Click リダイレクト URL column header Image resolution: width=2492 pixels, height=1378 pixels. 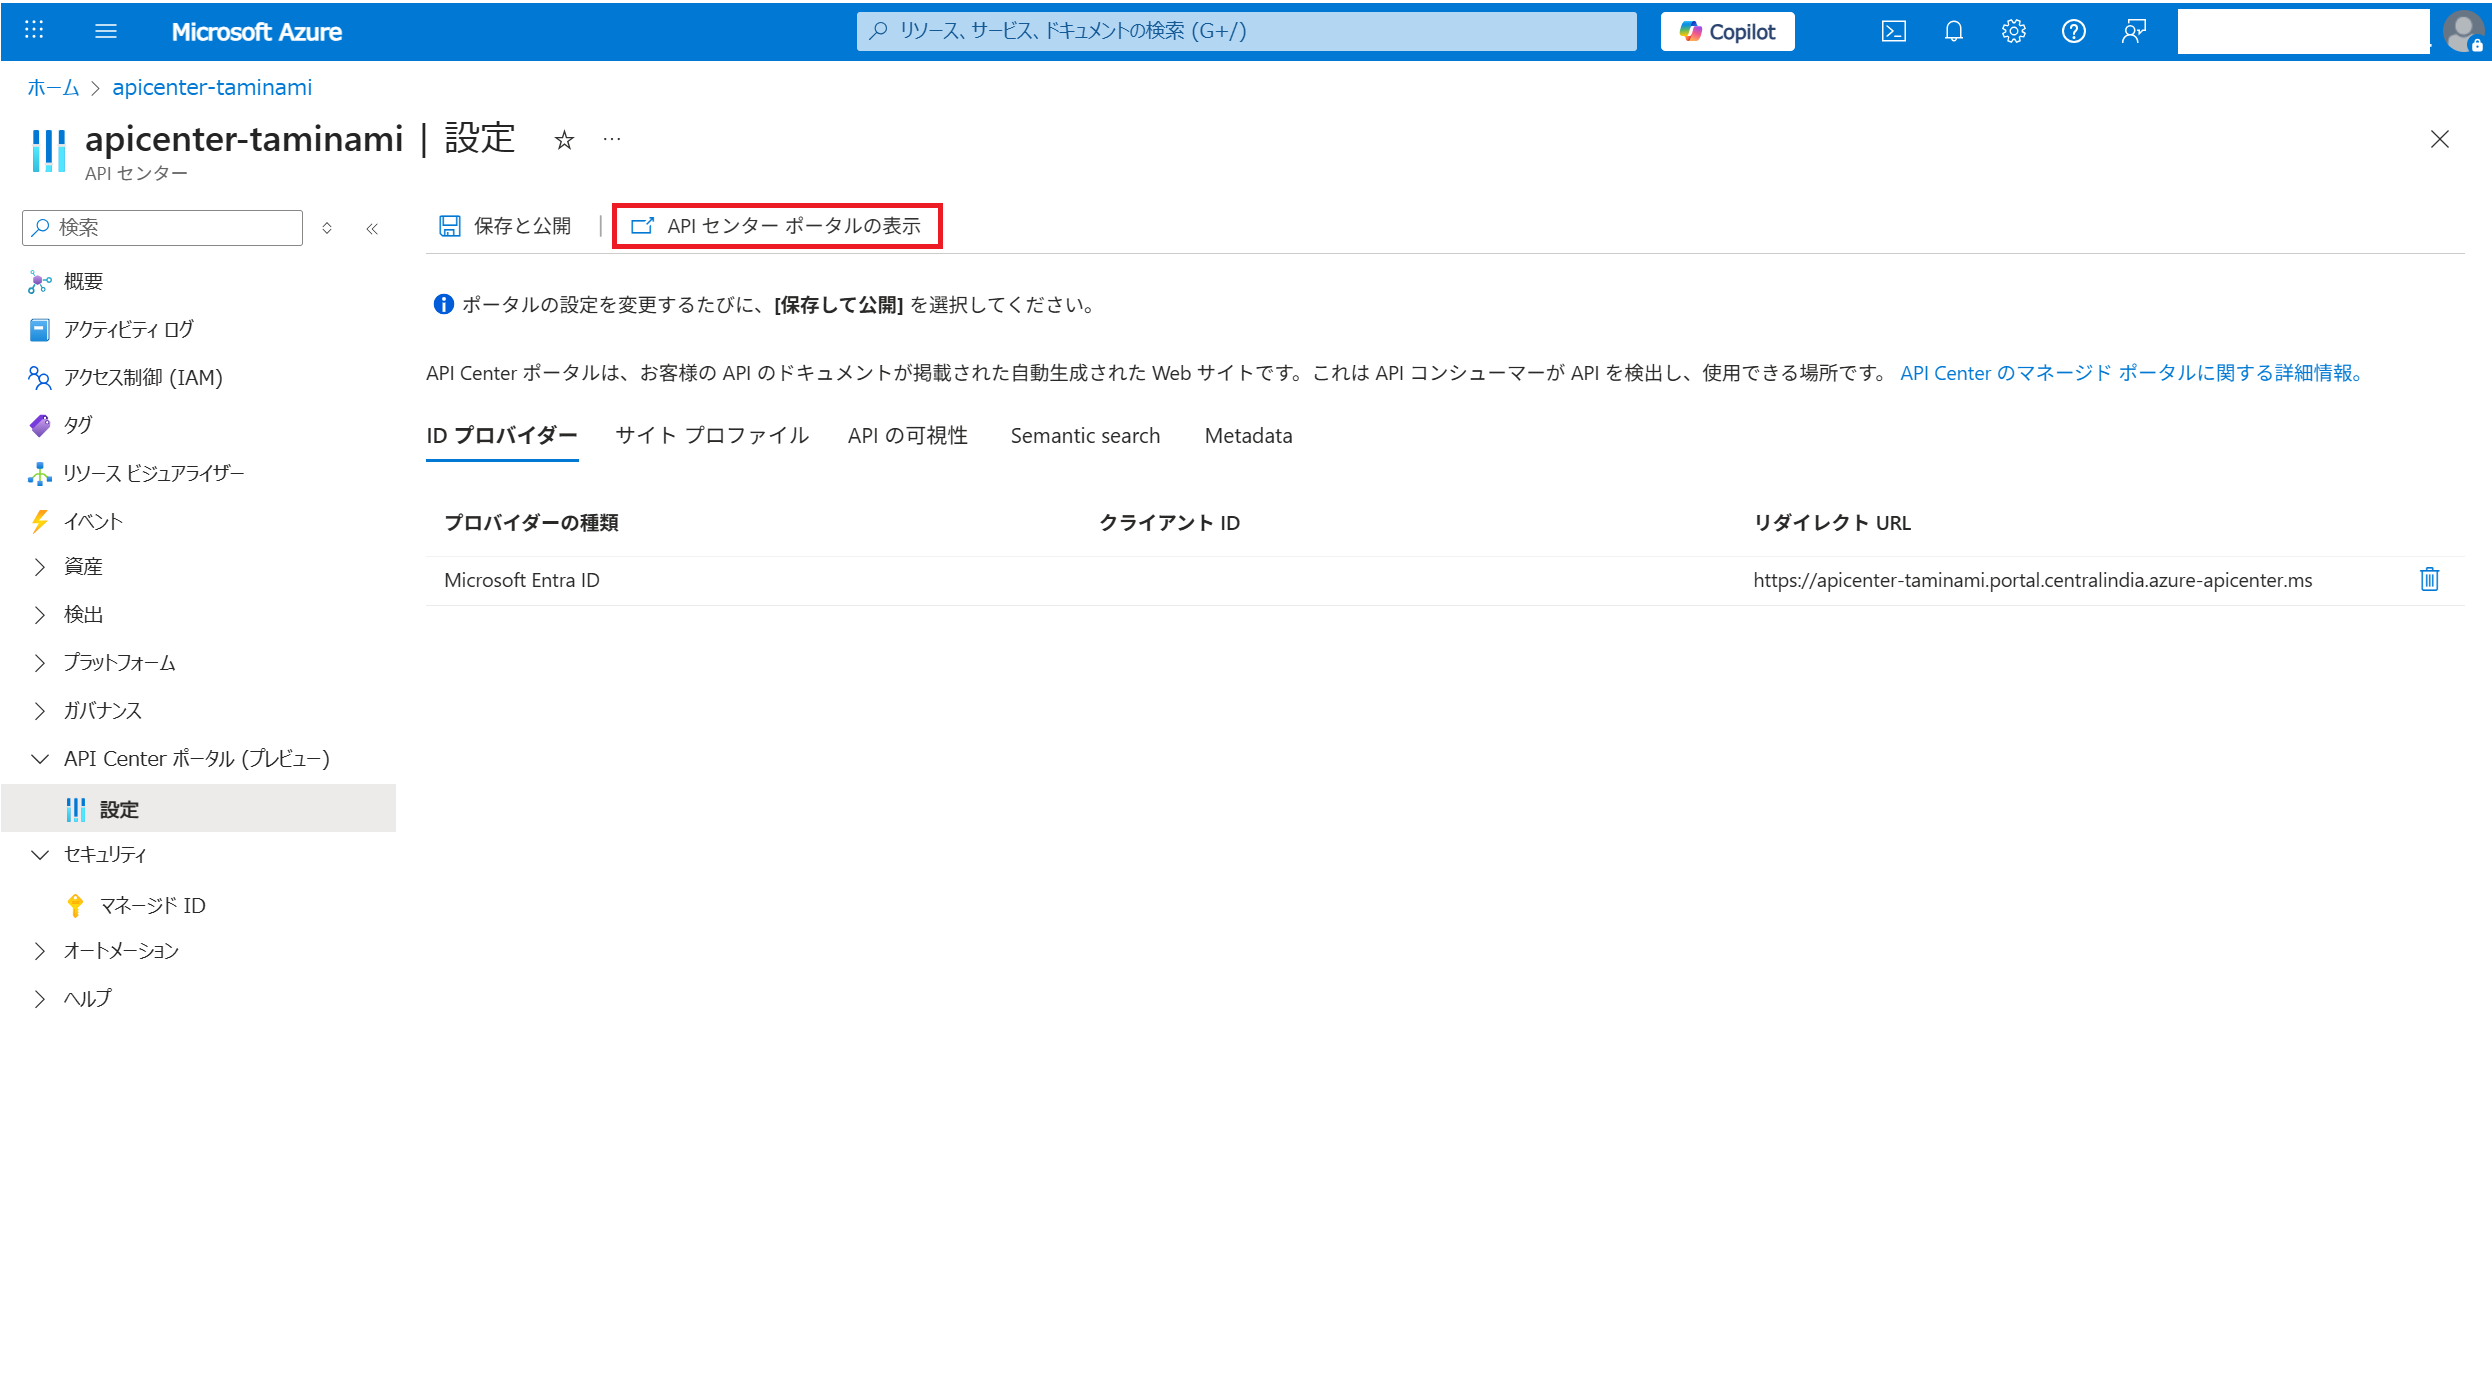point(1832,523)
